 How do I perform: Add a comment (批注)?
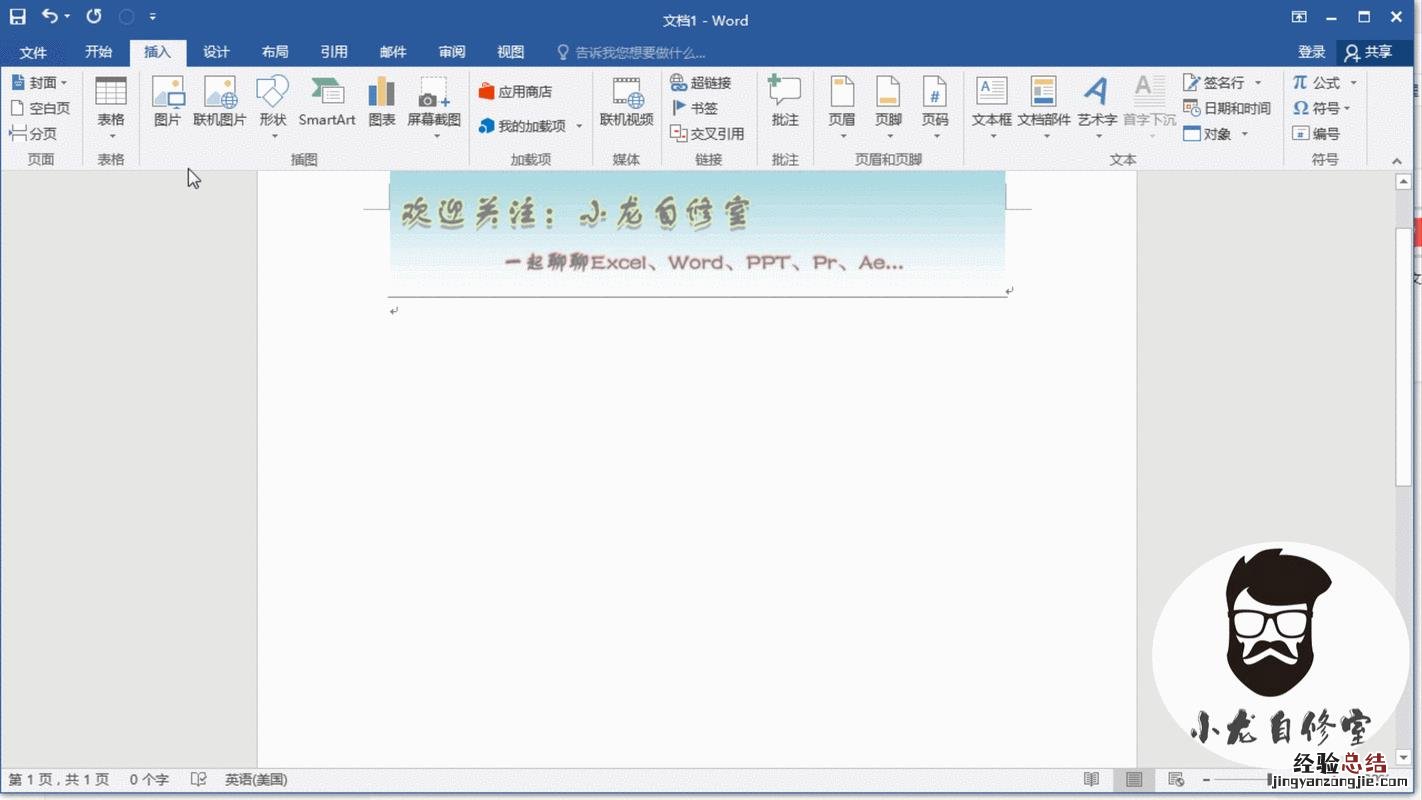[785, 103]
